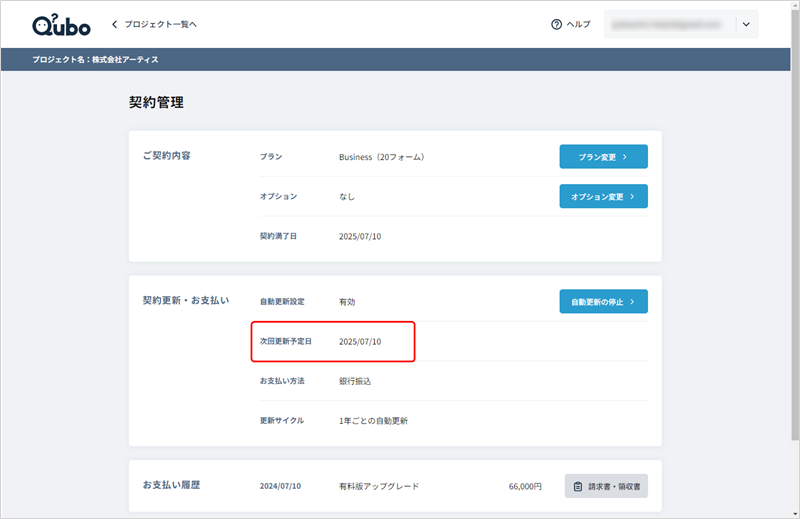
Task: Click the help question mark icon
Action: coord(556,24)
